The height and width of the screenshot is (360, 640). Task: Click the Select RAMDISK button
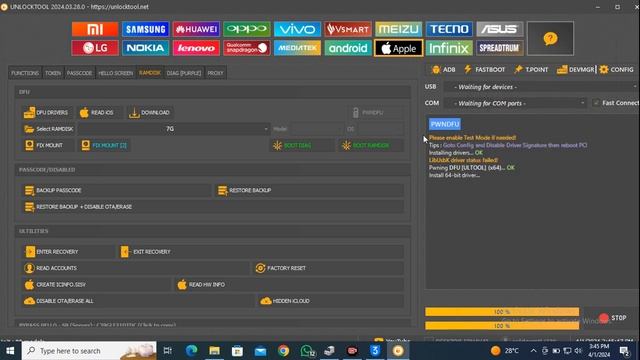point(49,129)
